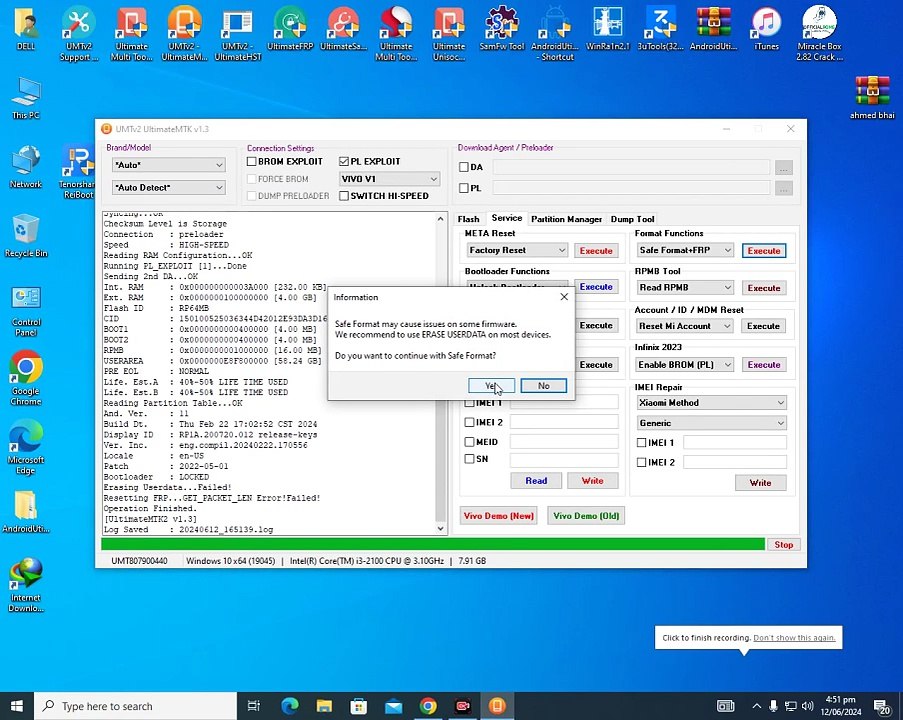This screenshot has width=903, height=720.
Task: Click Mail icon in taskbar
Action: pyautogui.click(x=393, y=706)
